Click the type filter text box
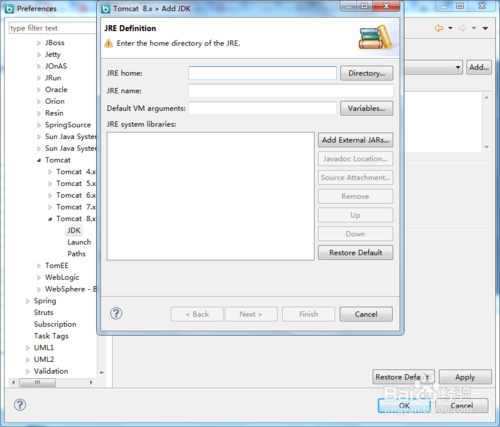The width and height of the screenshot is (500, 427). [52, 28]
